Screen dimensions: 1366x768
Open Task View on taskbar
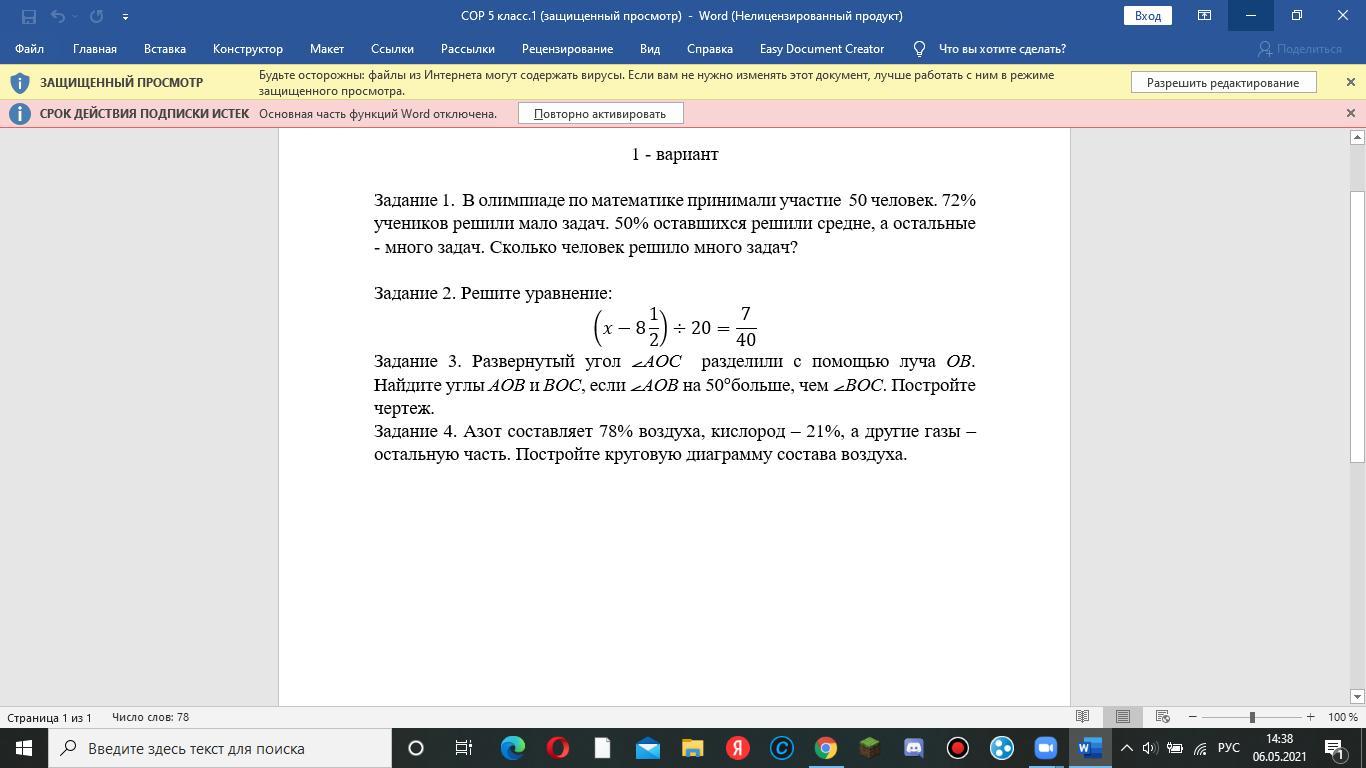[464, 748]
